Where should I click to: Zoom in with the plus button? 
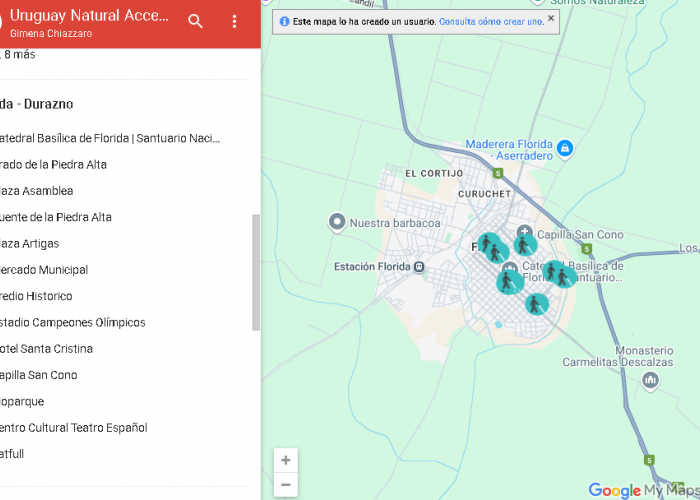coord(286,460)
